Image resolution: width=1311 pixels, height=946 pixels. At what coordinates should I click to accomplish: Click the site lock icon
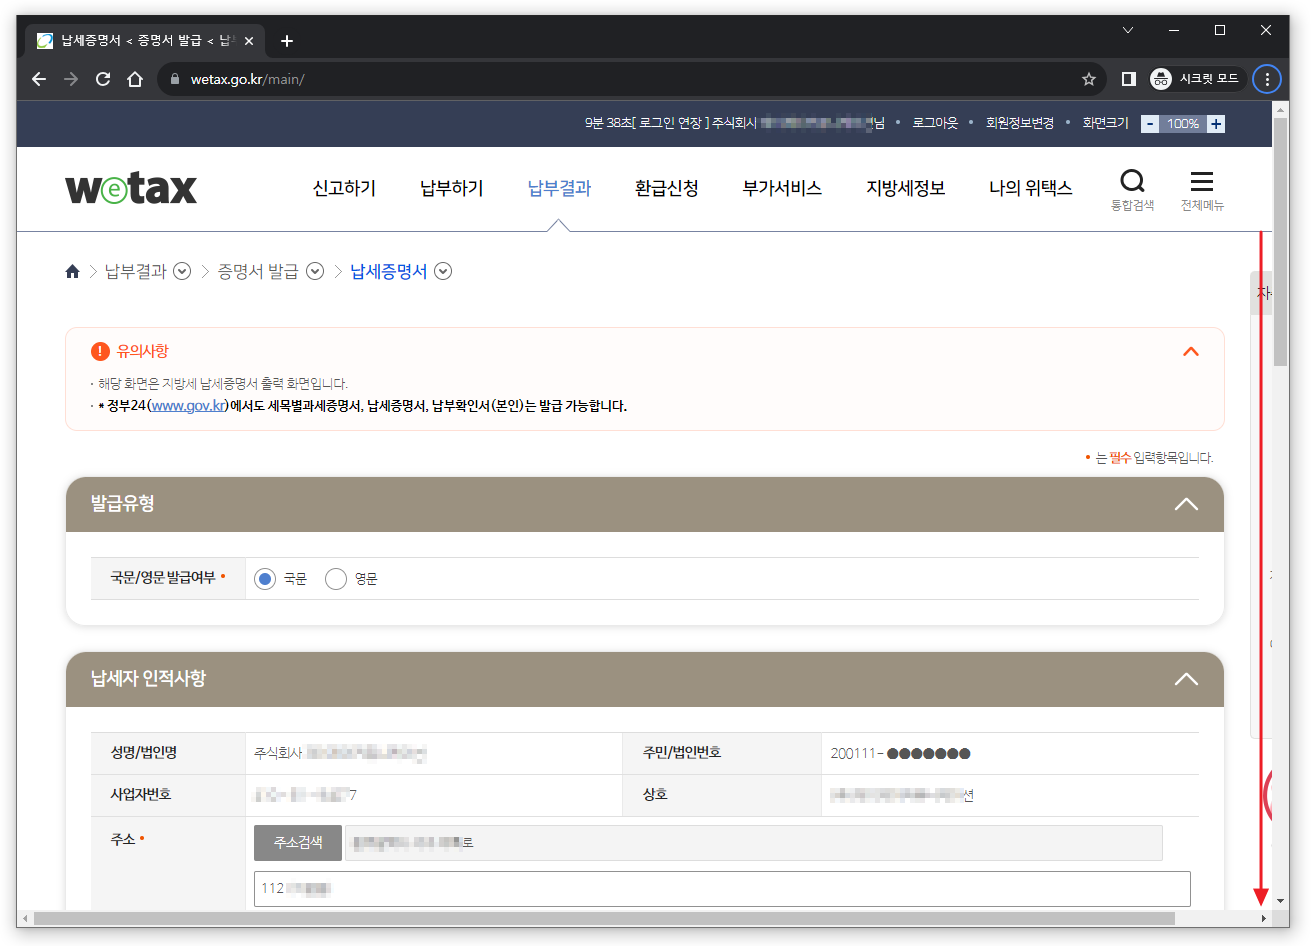pos(175,79)
